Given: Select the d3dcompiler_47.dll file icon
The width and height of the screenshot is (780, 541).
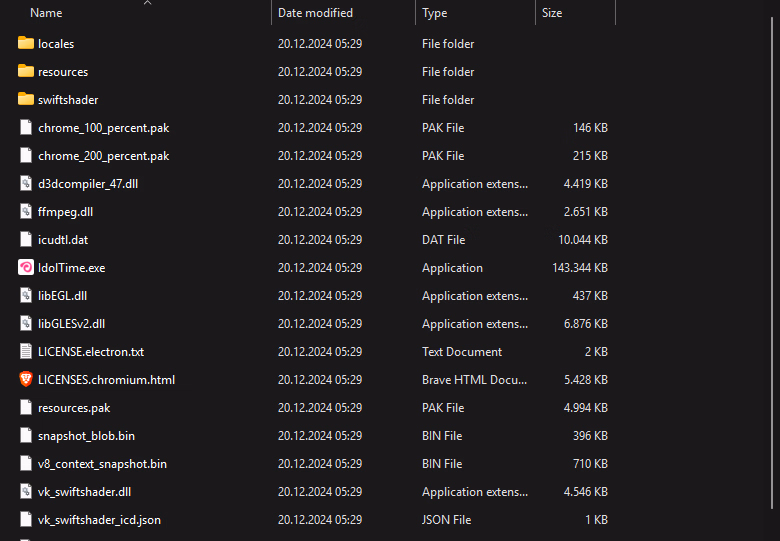Looking at the screenshot, I should [x=26, y=184].
